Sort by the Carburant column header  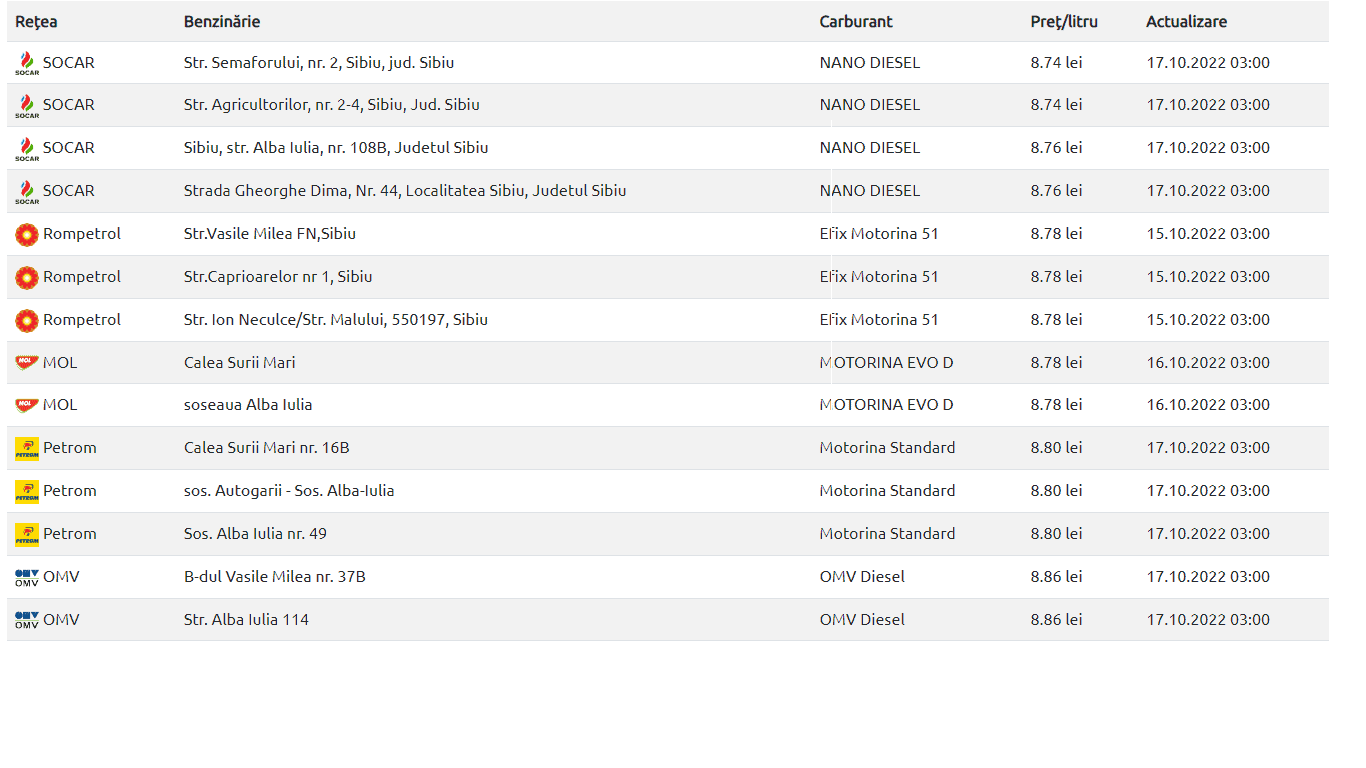(856, 21)
